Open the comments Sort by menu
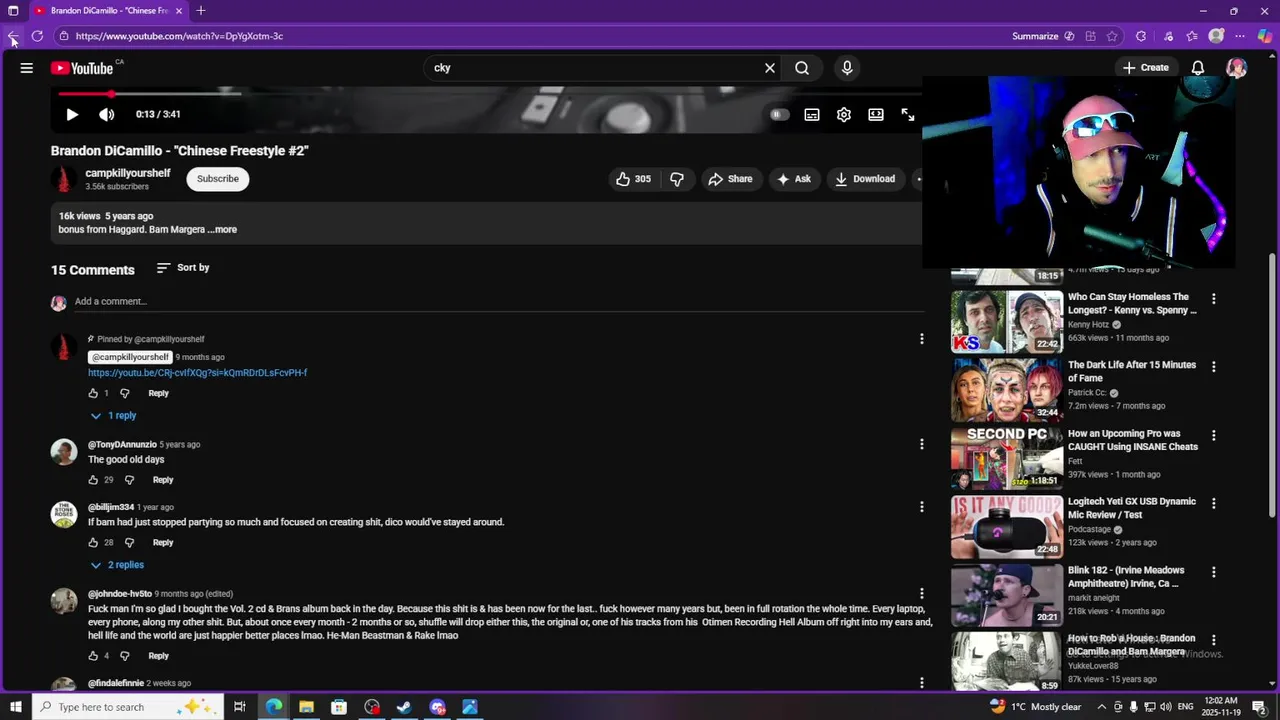 click(183, 268)
